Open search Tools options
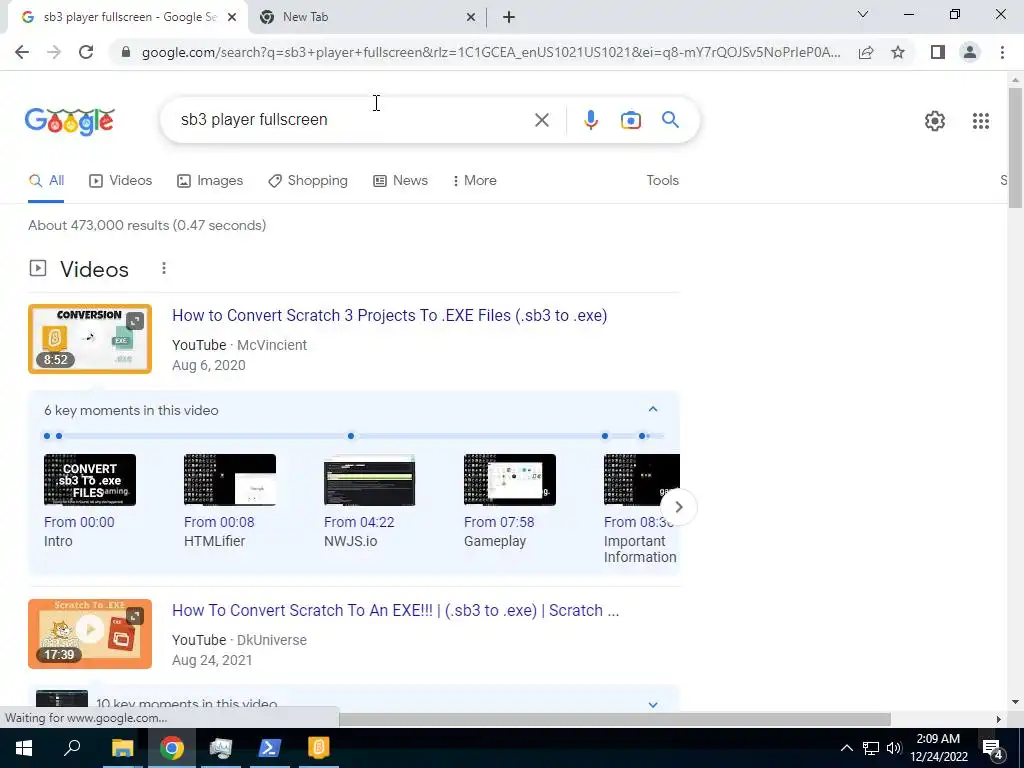The height and width of the screenshot is (768, 1024). point(662,181)
